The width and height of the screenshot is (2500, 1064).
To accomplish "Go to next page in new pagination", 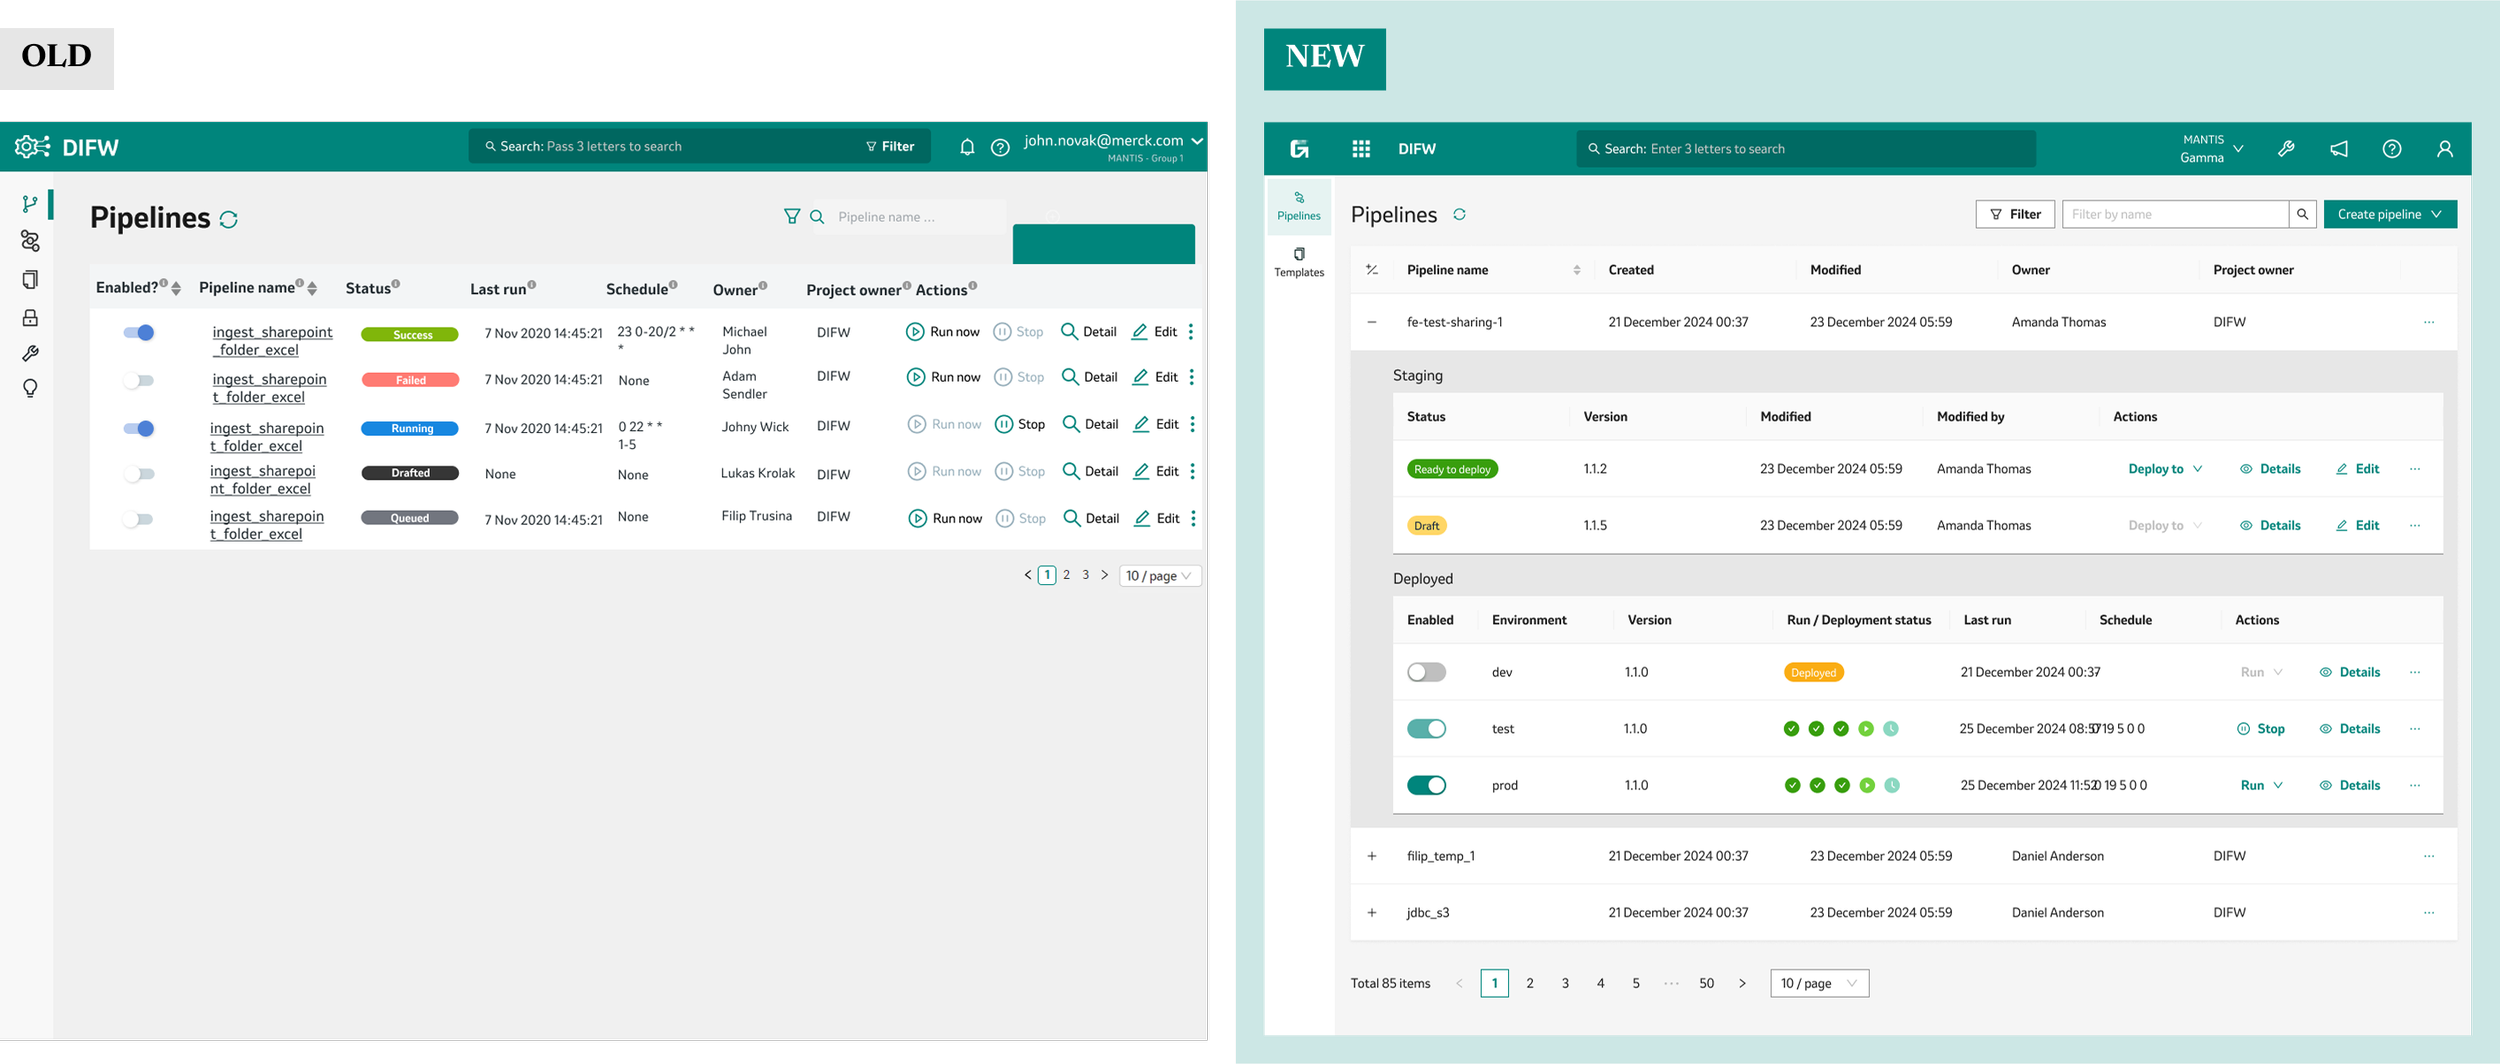I will pos(1742,983).
